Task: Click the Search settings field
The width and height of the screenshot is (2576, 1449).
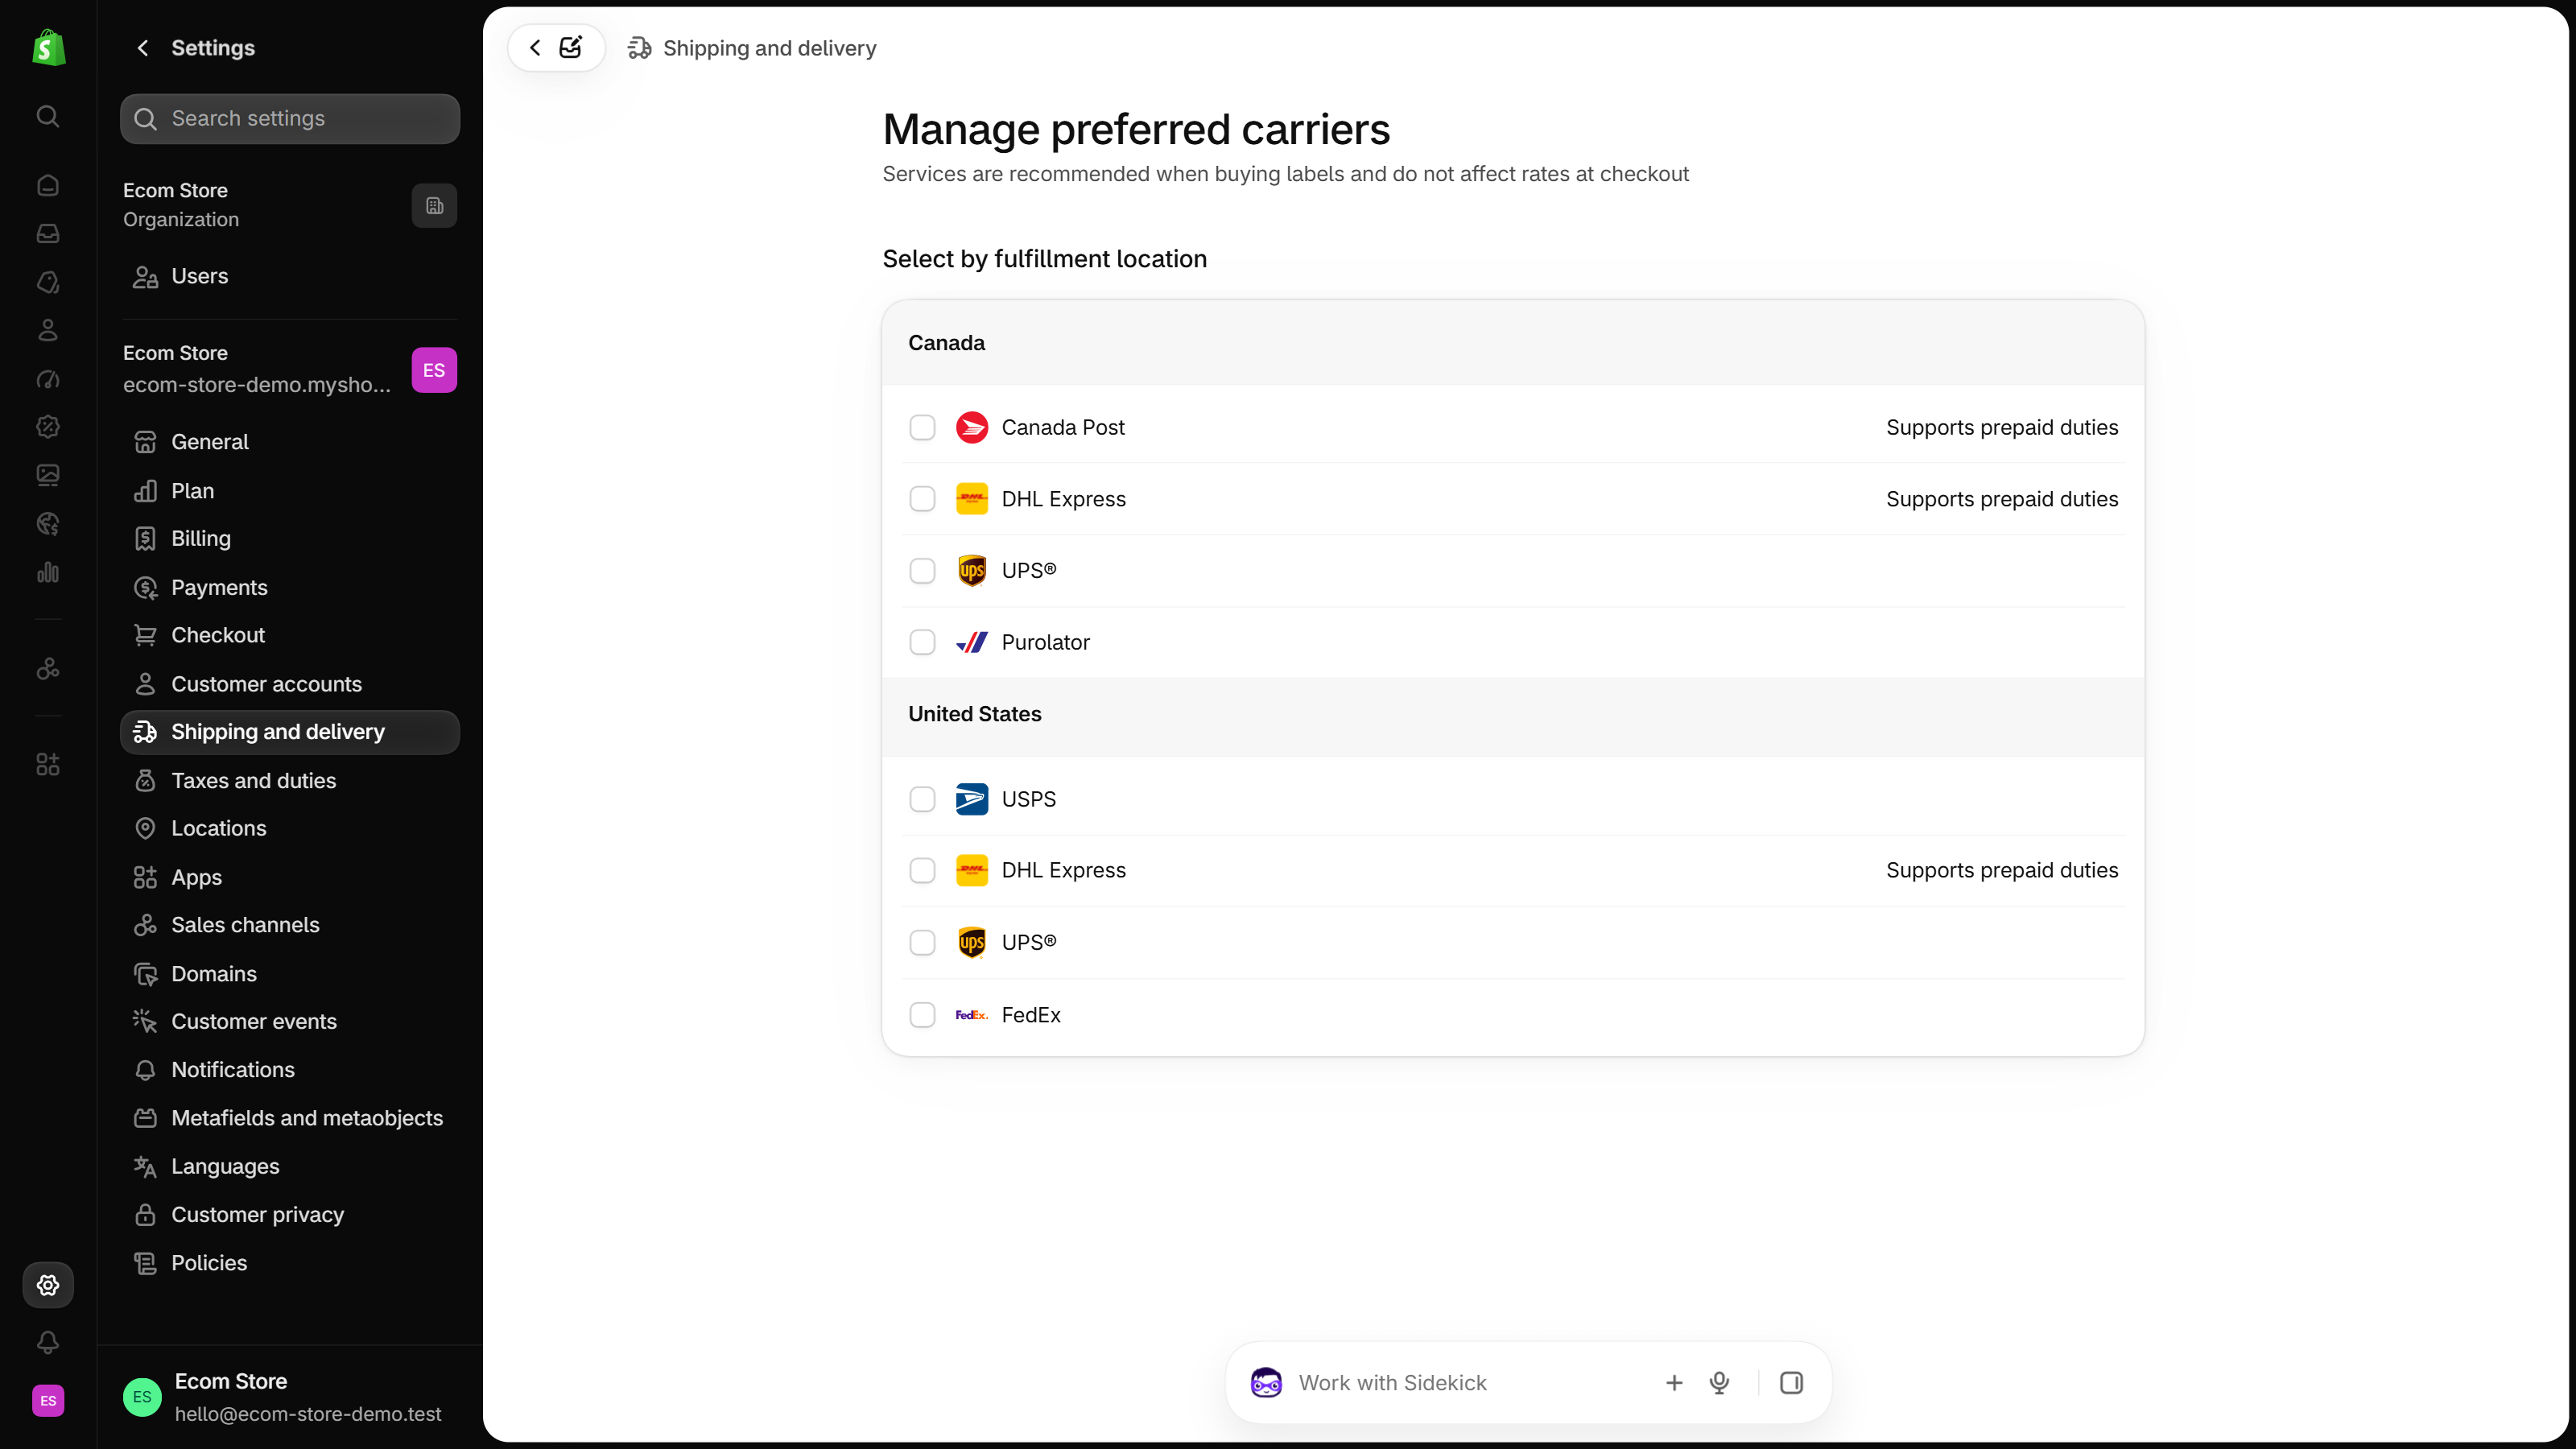Action: pyautogui.click(x=290, y=119)
